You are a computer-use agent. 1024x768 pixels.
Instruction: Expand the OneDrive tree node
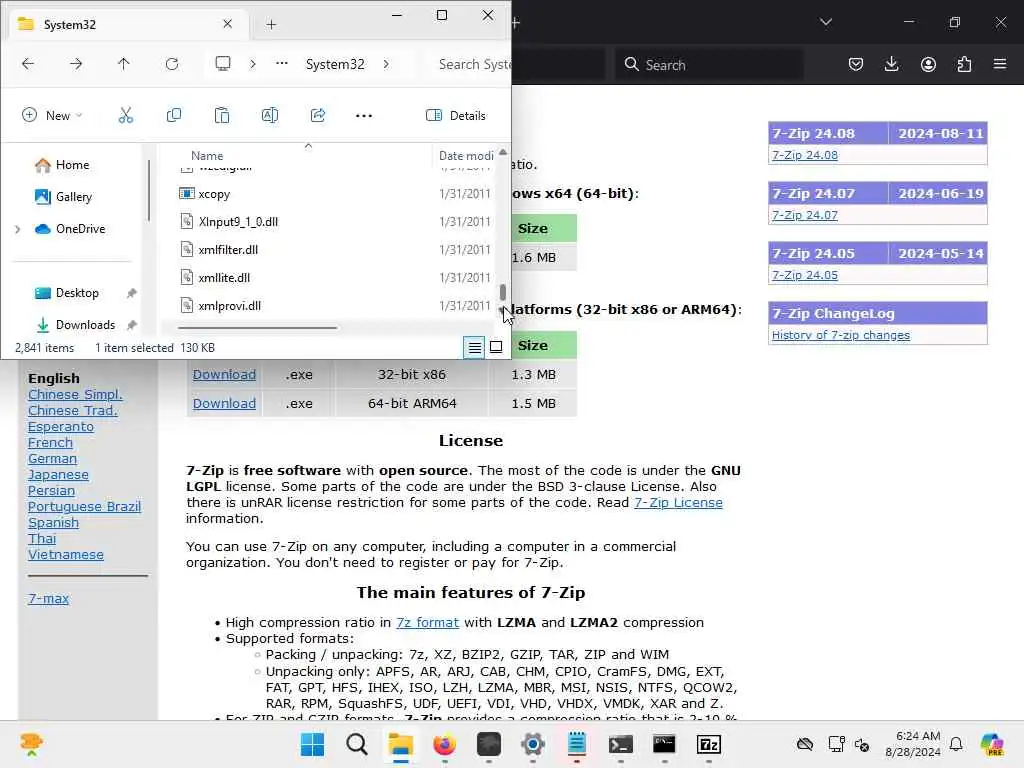click(18, 229)
